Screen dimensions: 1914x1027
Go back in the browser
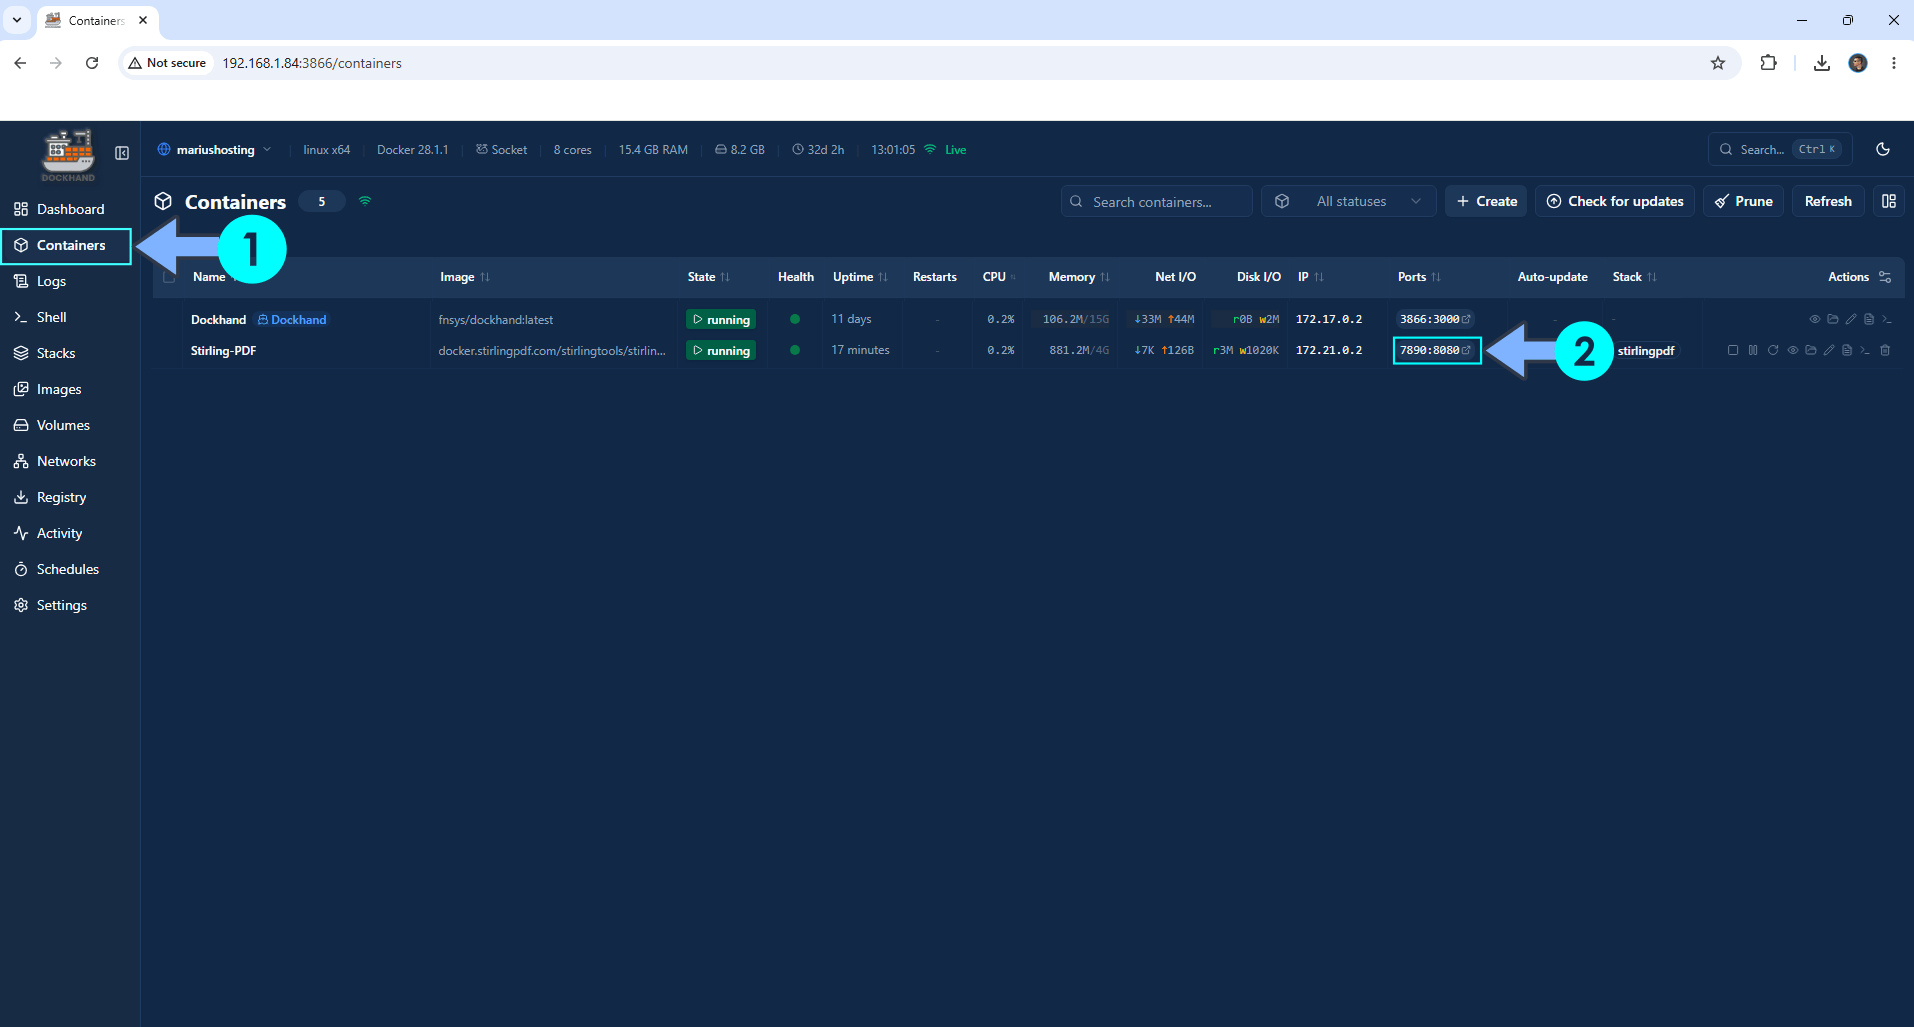(20, 63)
